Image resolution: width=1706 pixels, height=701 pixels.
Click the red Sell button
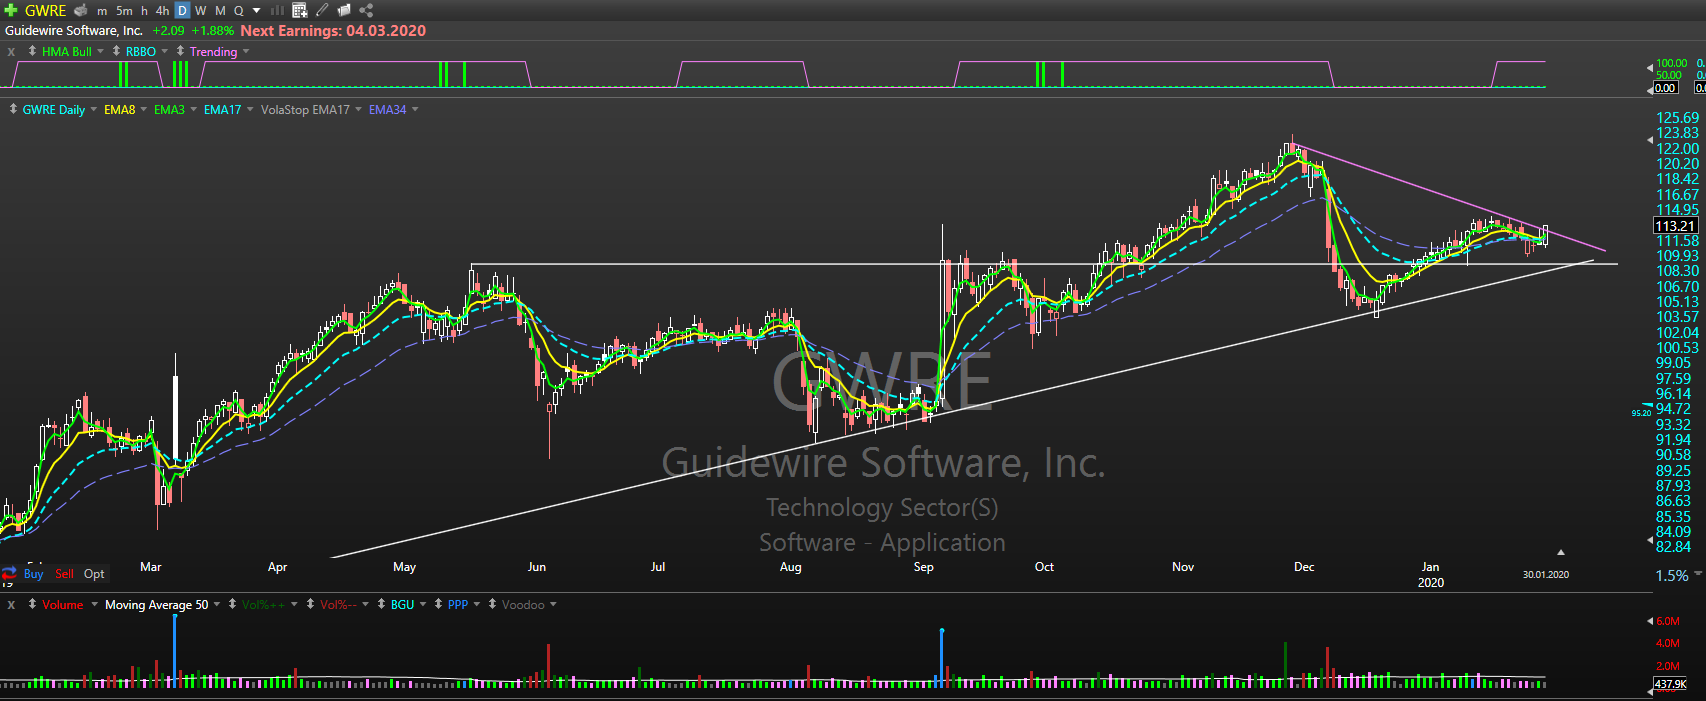[64, 574]
